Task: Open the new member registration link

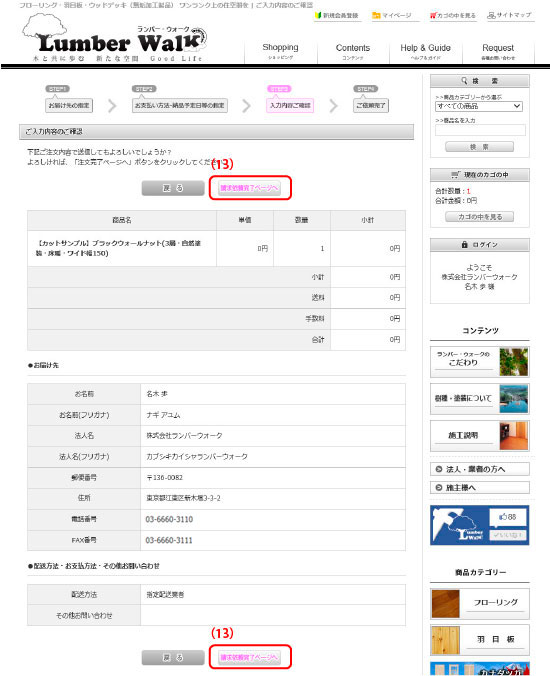Action: click(x=337, y=16)
